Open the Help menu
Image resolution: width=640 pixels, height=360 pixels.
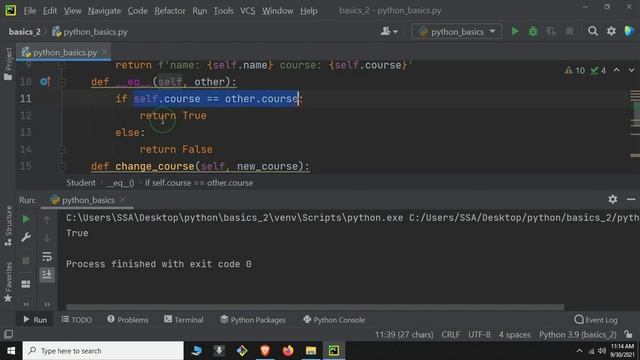click(x=309, y=11)
